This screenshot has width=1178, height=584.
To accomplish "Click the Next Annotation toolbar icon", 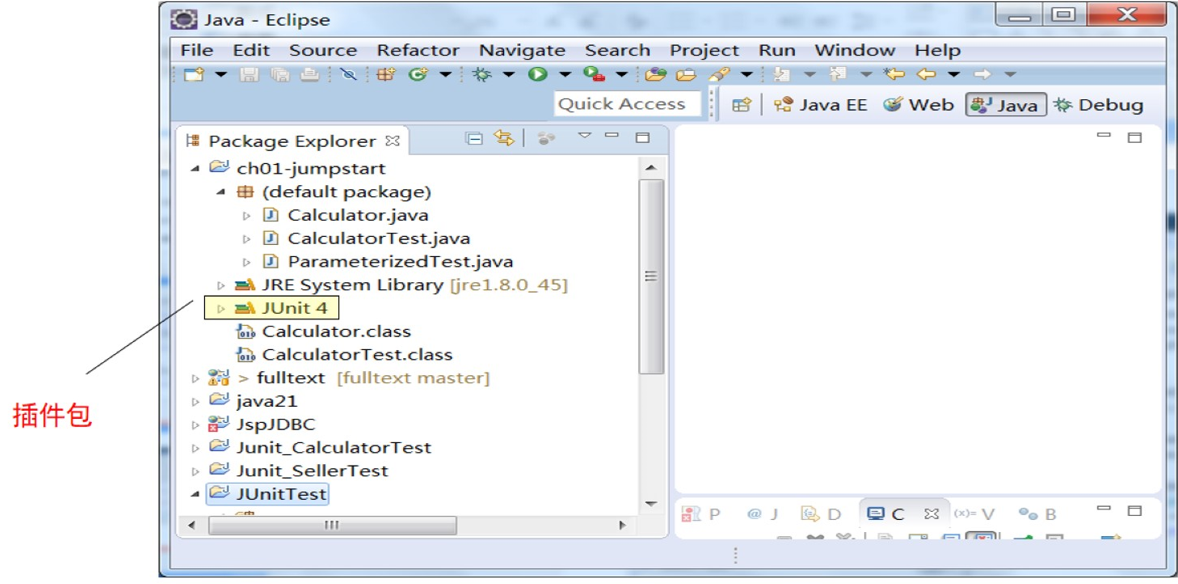I will (782, 74).
